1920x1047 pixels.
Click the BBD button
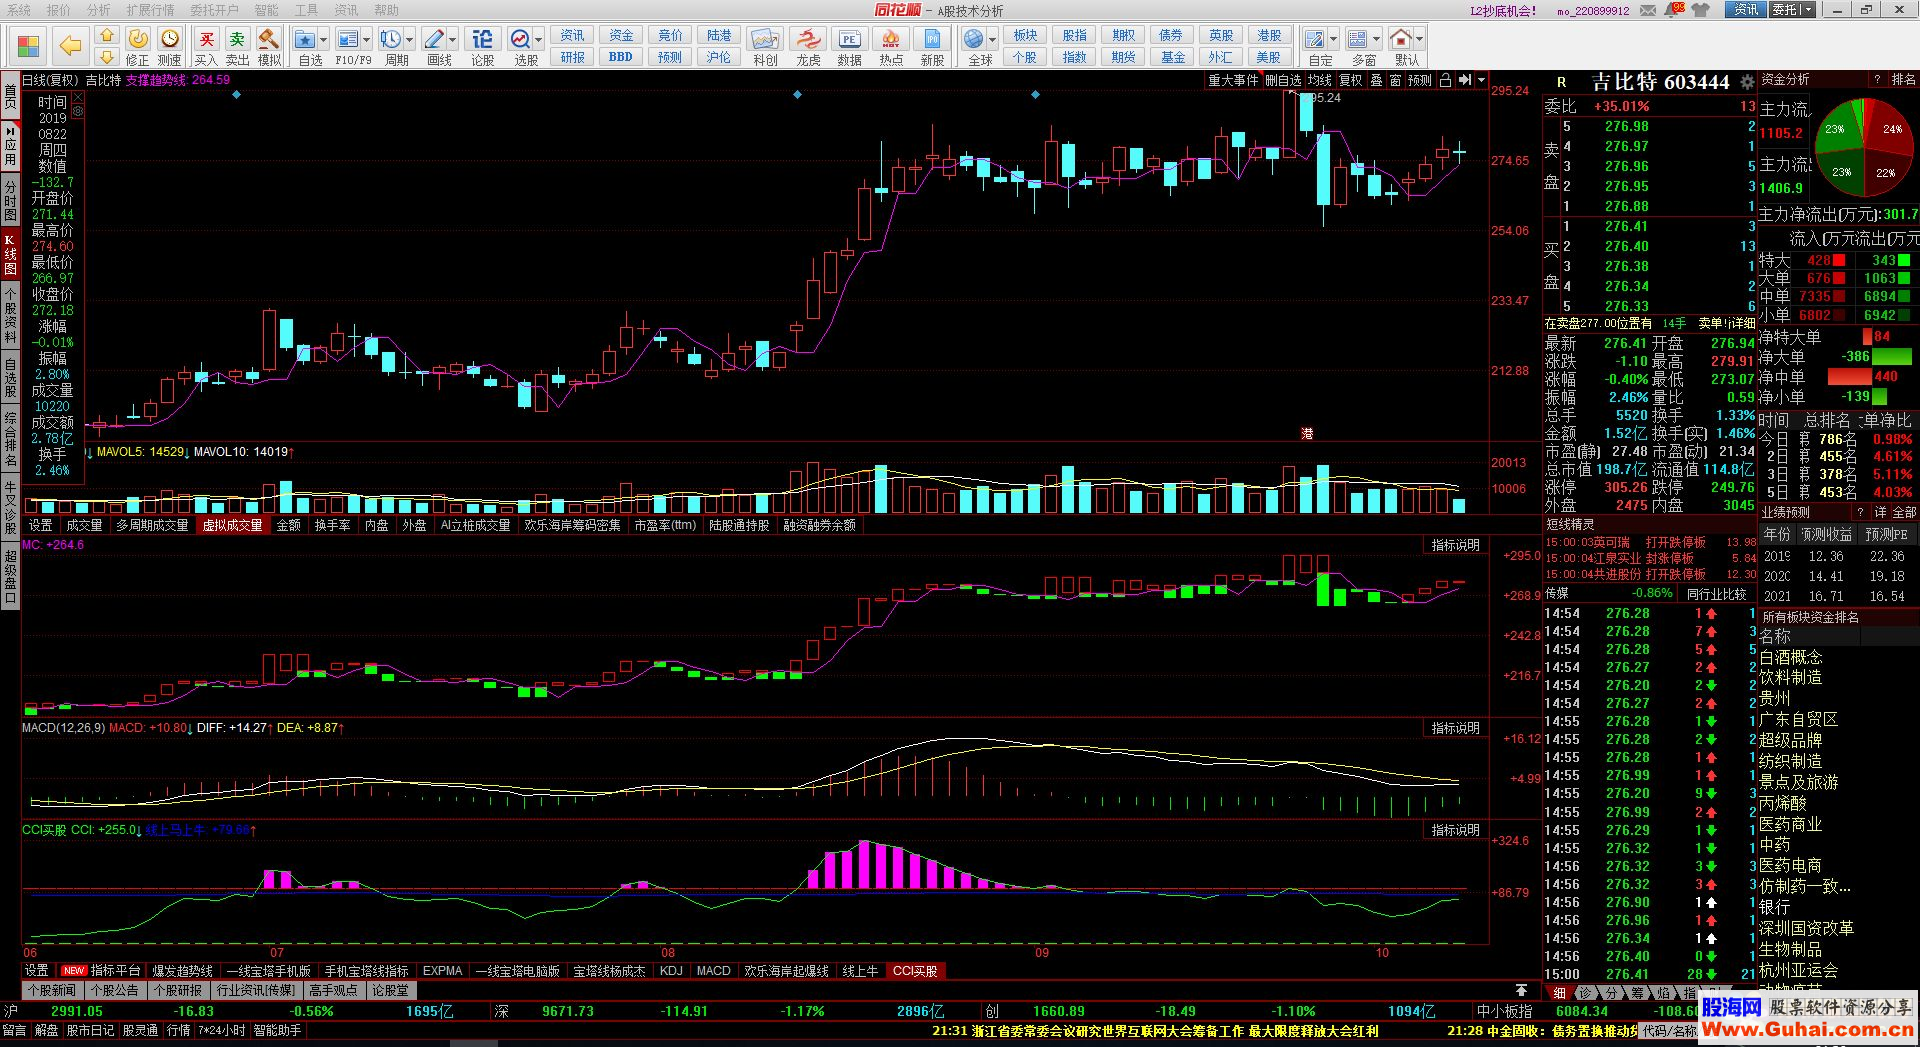click(x=621, y=57)
